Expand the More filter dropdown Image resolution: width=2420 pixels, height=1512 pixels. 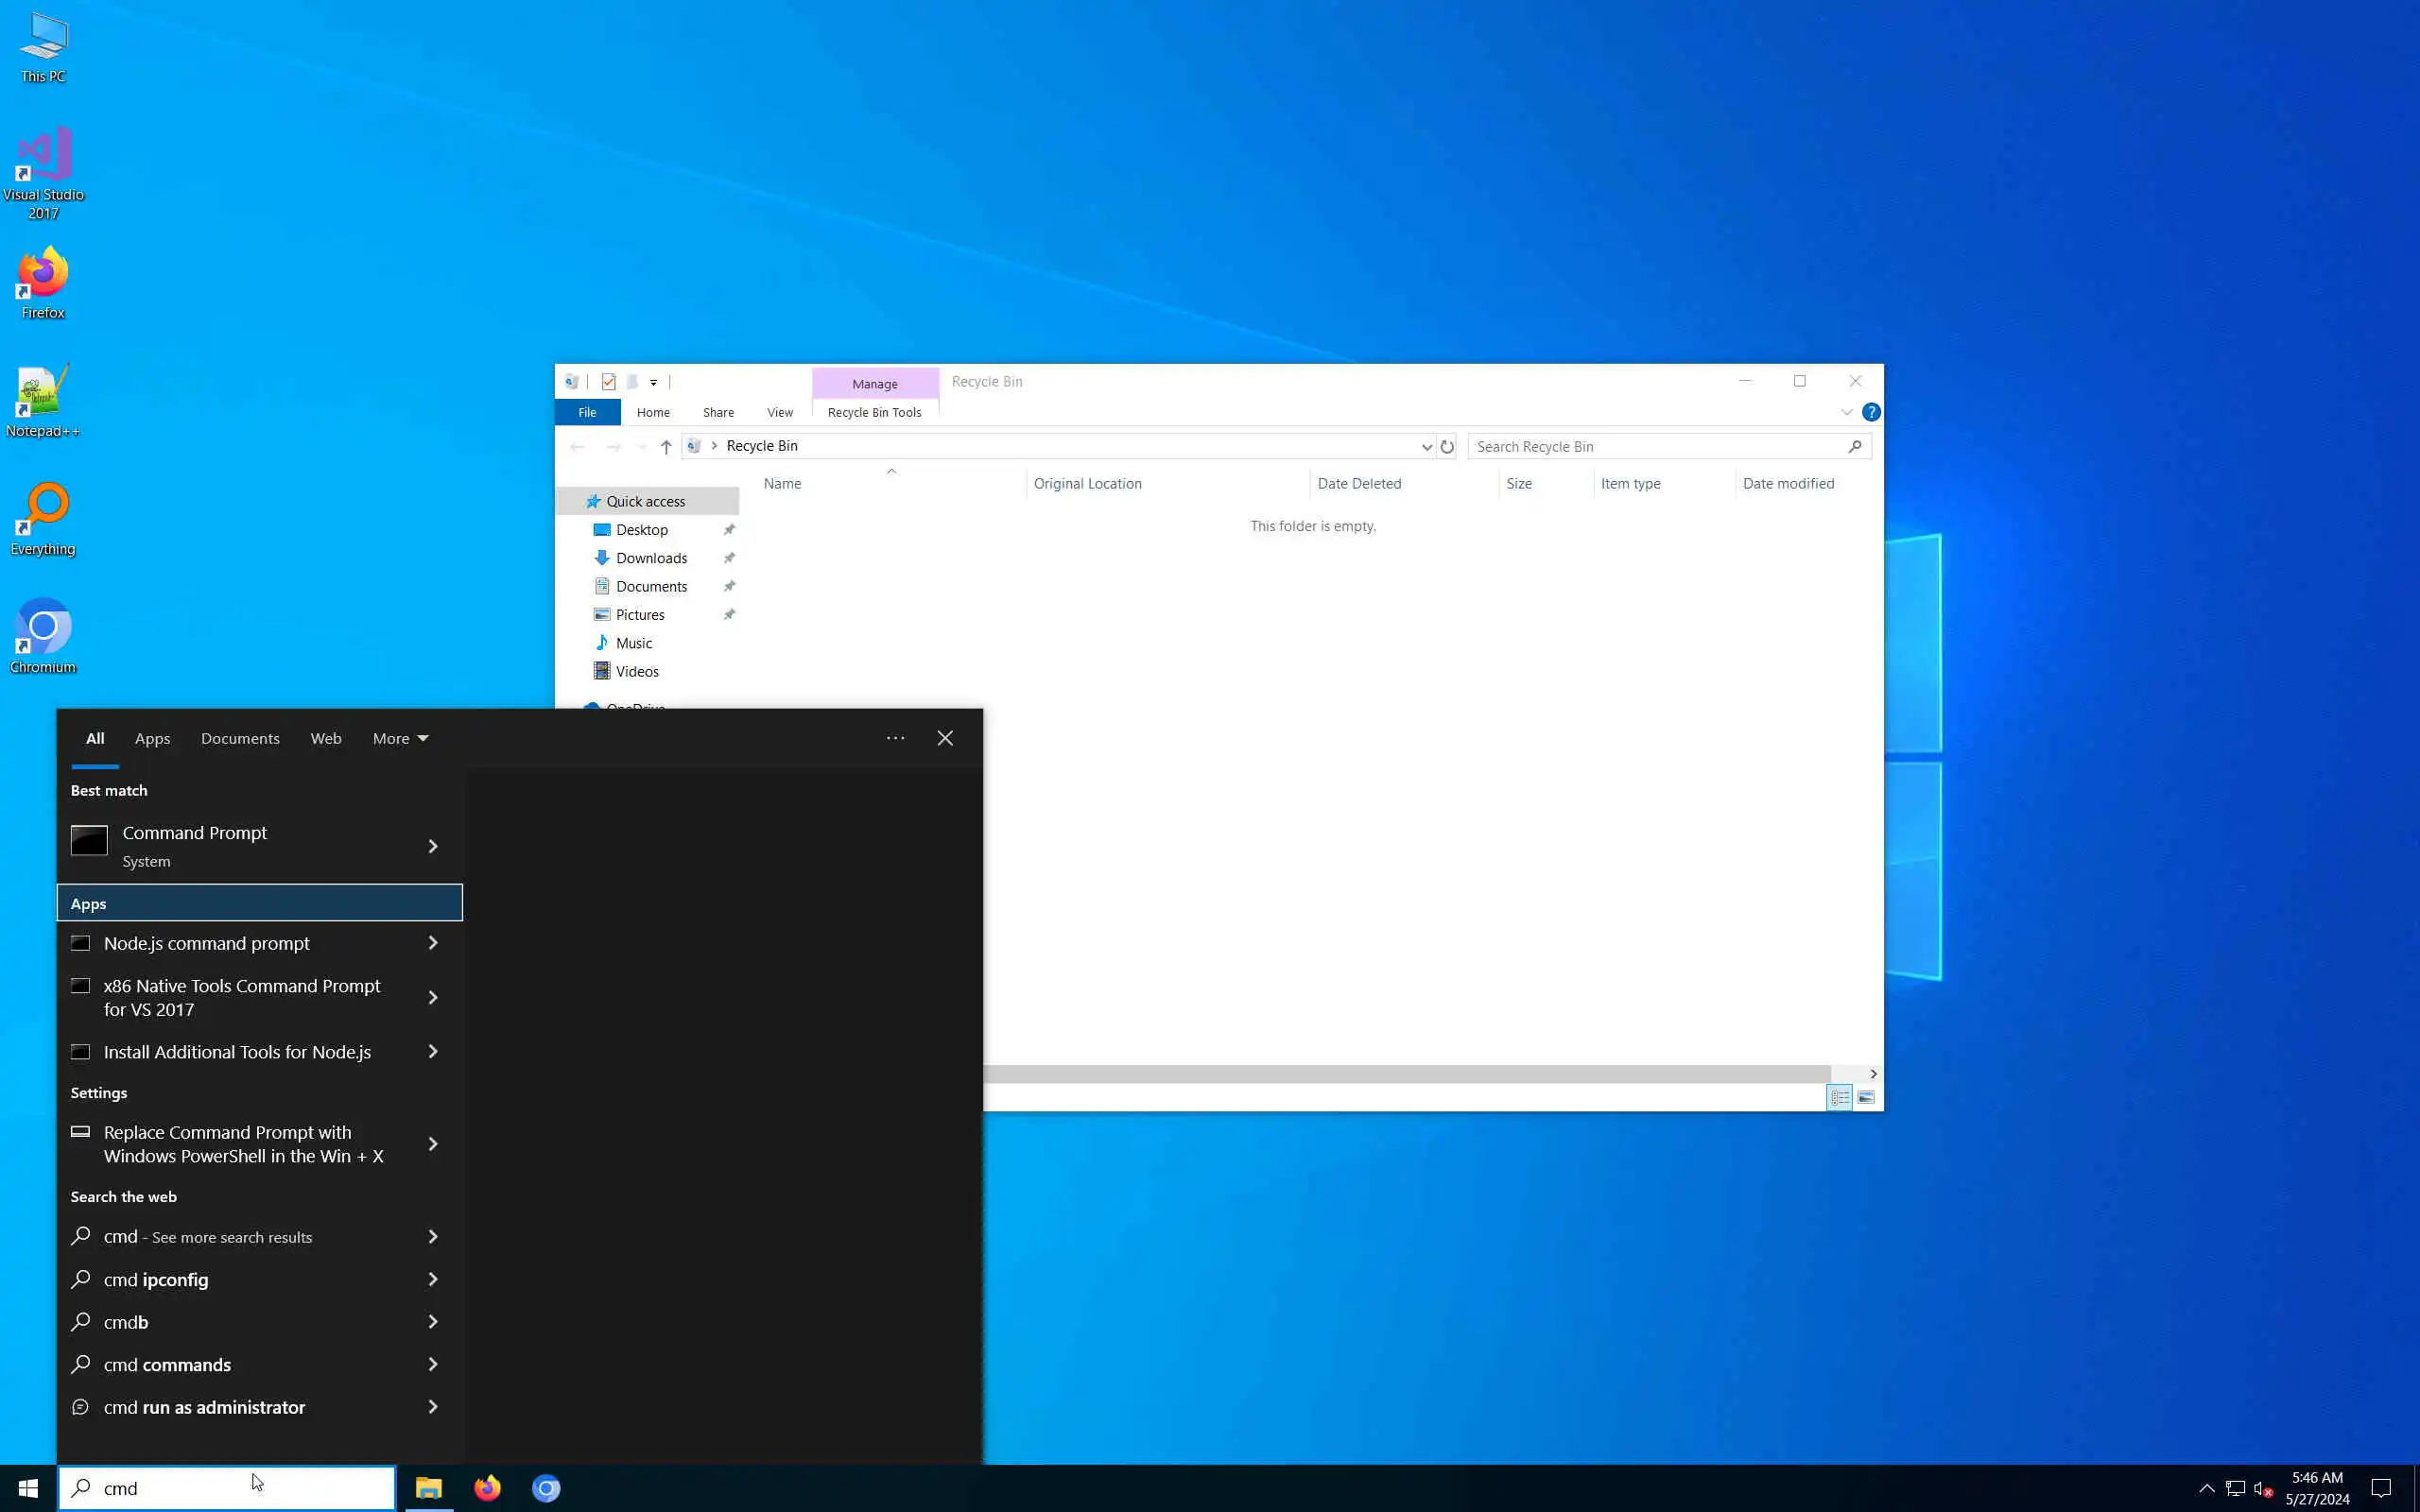[400, 739]
